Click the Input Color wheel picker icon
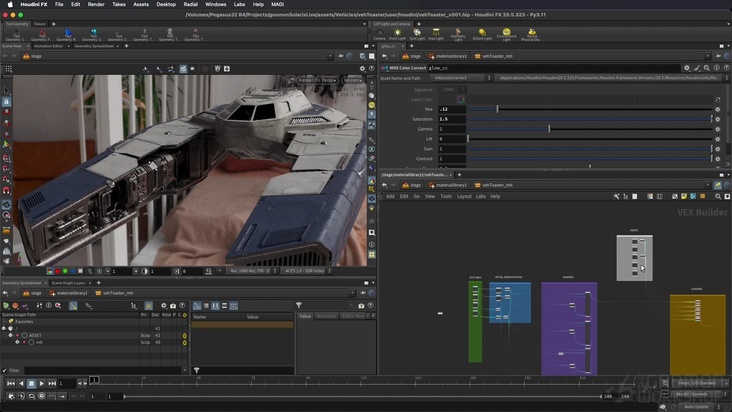Screen dimensions: 732x412 click(460, 99)
